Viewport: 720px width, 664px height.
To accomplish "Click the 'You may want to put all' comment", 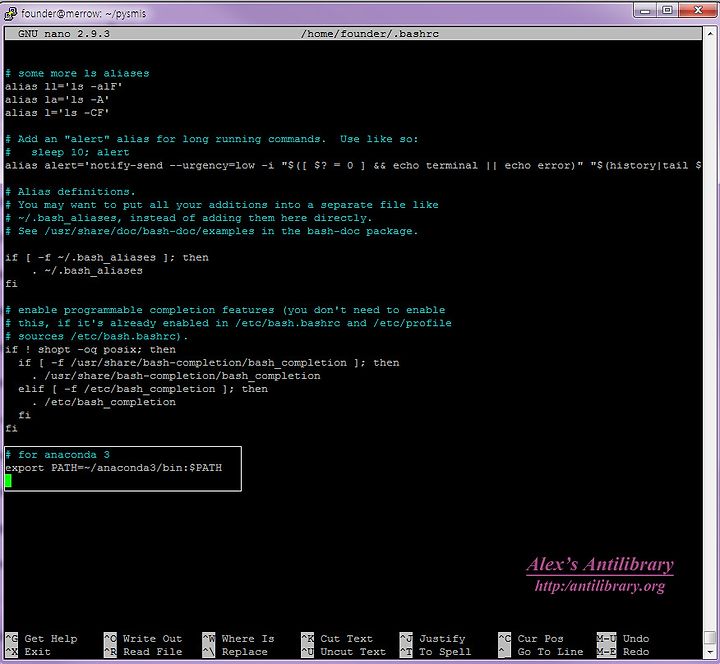I will pyautogui.click(x=222, y=205).
